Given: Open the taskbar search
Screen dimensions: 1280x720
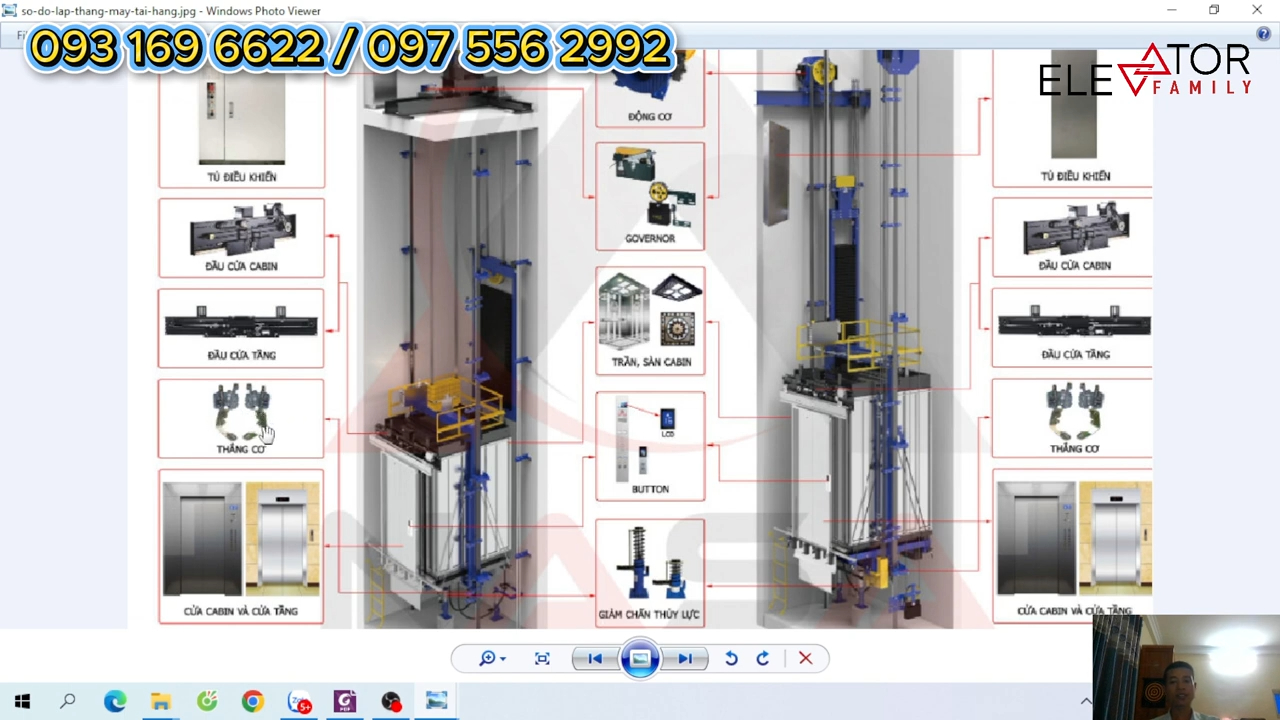Looking at the screenshot, I should click(68, 701).
